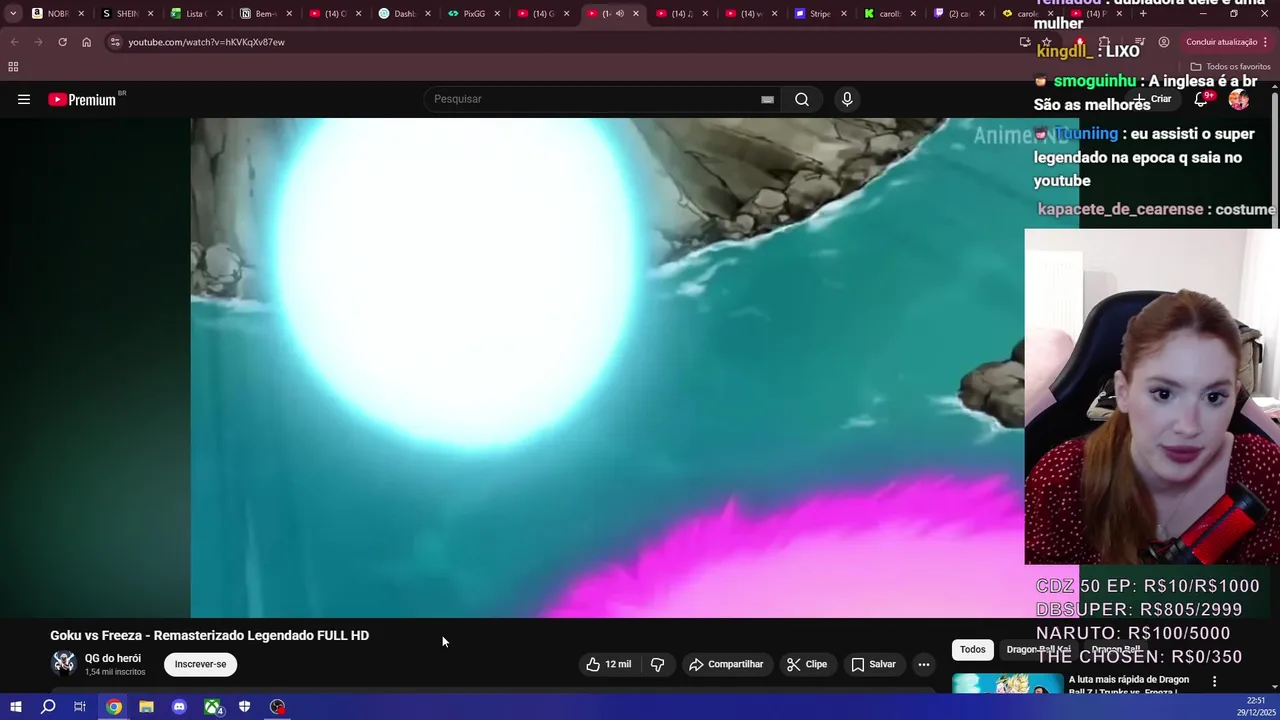Open YouTube notifications bell
The width and height of the screenshot is (1280, 720).
[1202, 99]
